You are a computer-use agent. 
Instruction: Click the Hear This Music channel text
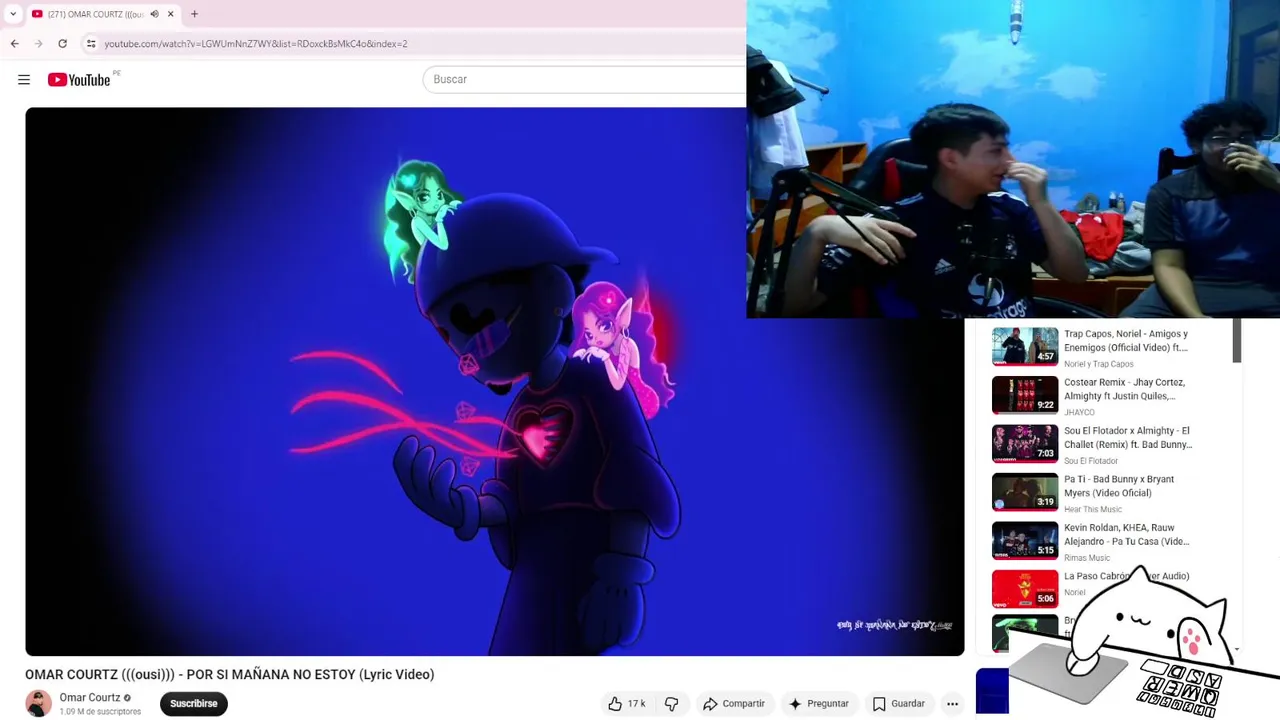click(x=1093, y=509)
